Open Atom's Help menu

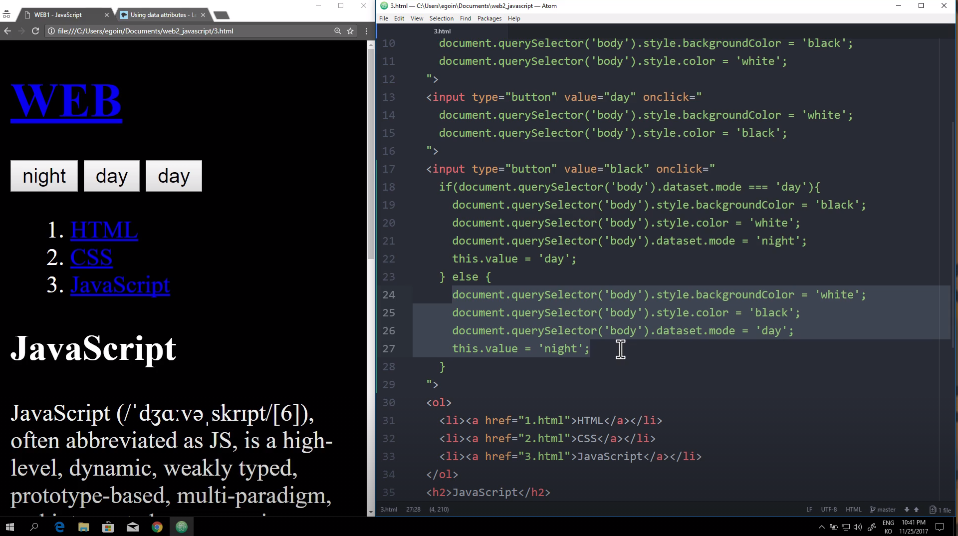[x=514, y=18]
